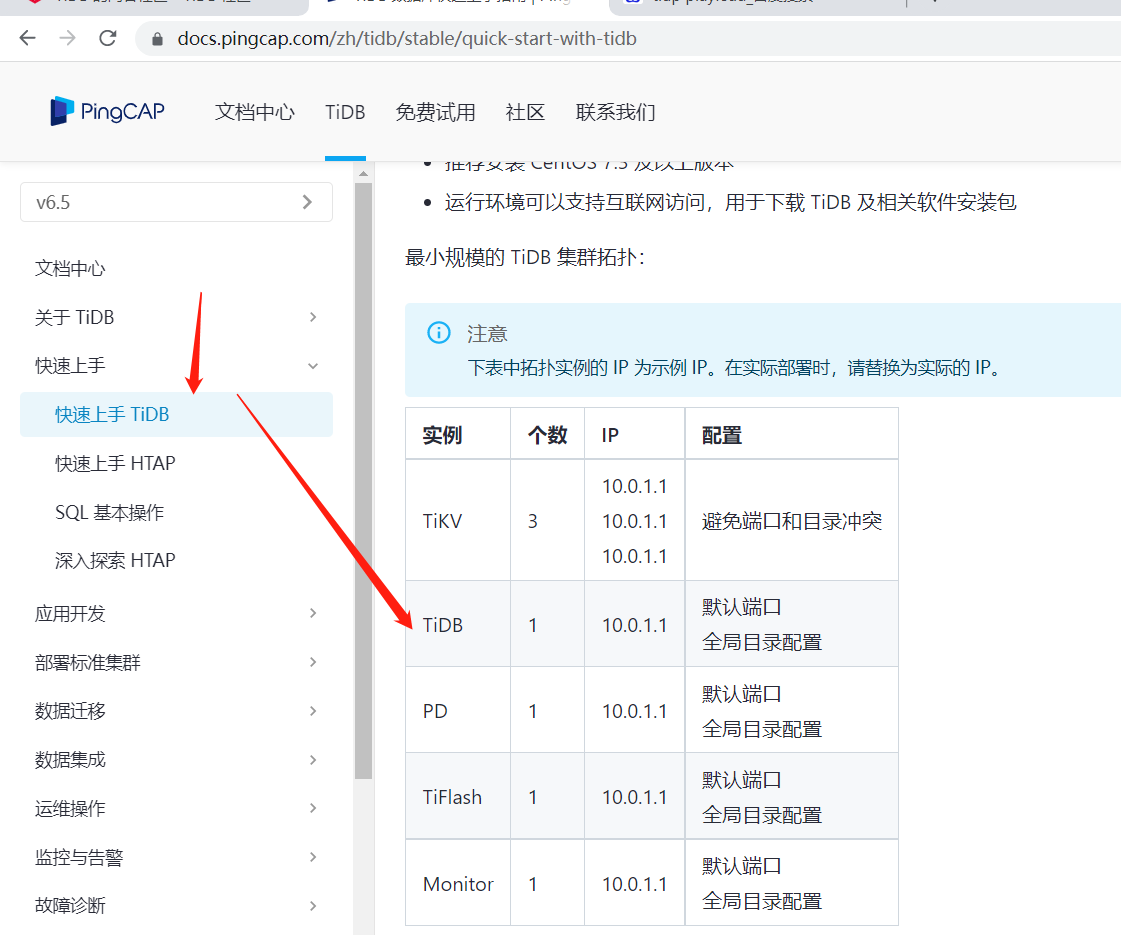This screenshot has width=1121, height=935.
Task: Click the padlock site info icon
Action: [x=157, y=39]
